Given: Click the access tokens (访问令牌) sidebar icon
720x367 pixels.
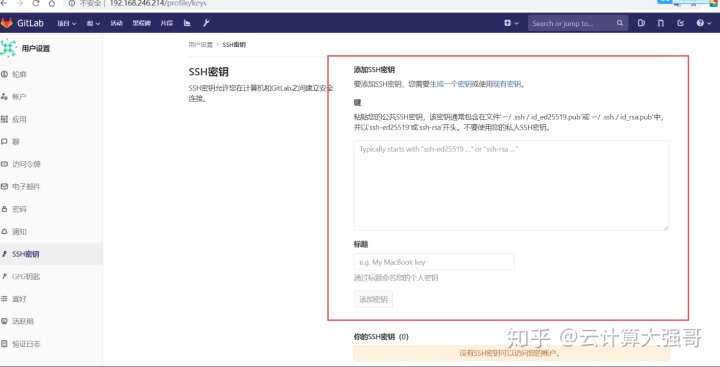Looking at the screenshot, I should (x=5, y=164).
